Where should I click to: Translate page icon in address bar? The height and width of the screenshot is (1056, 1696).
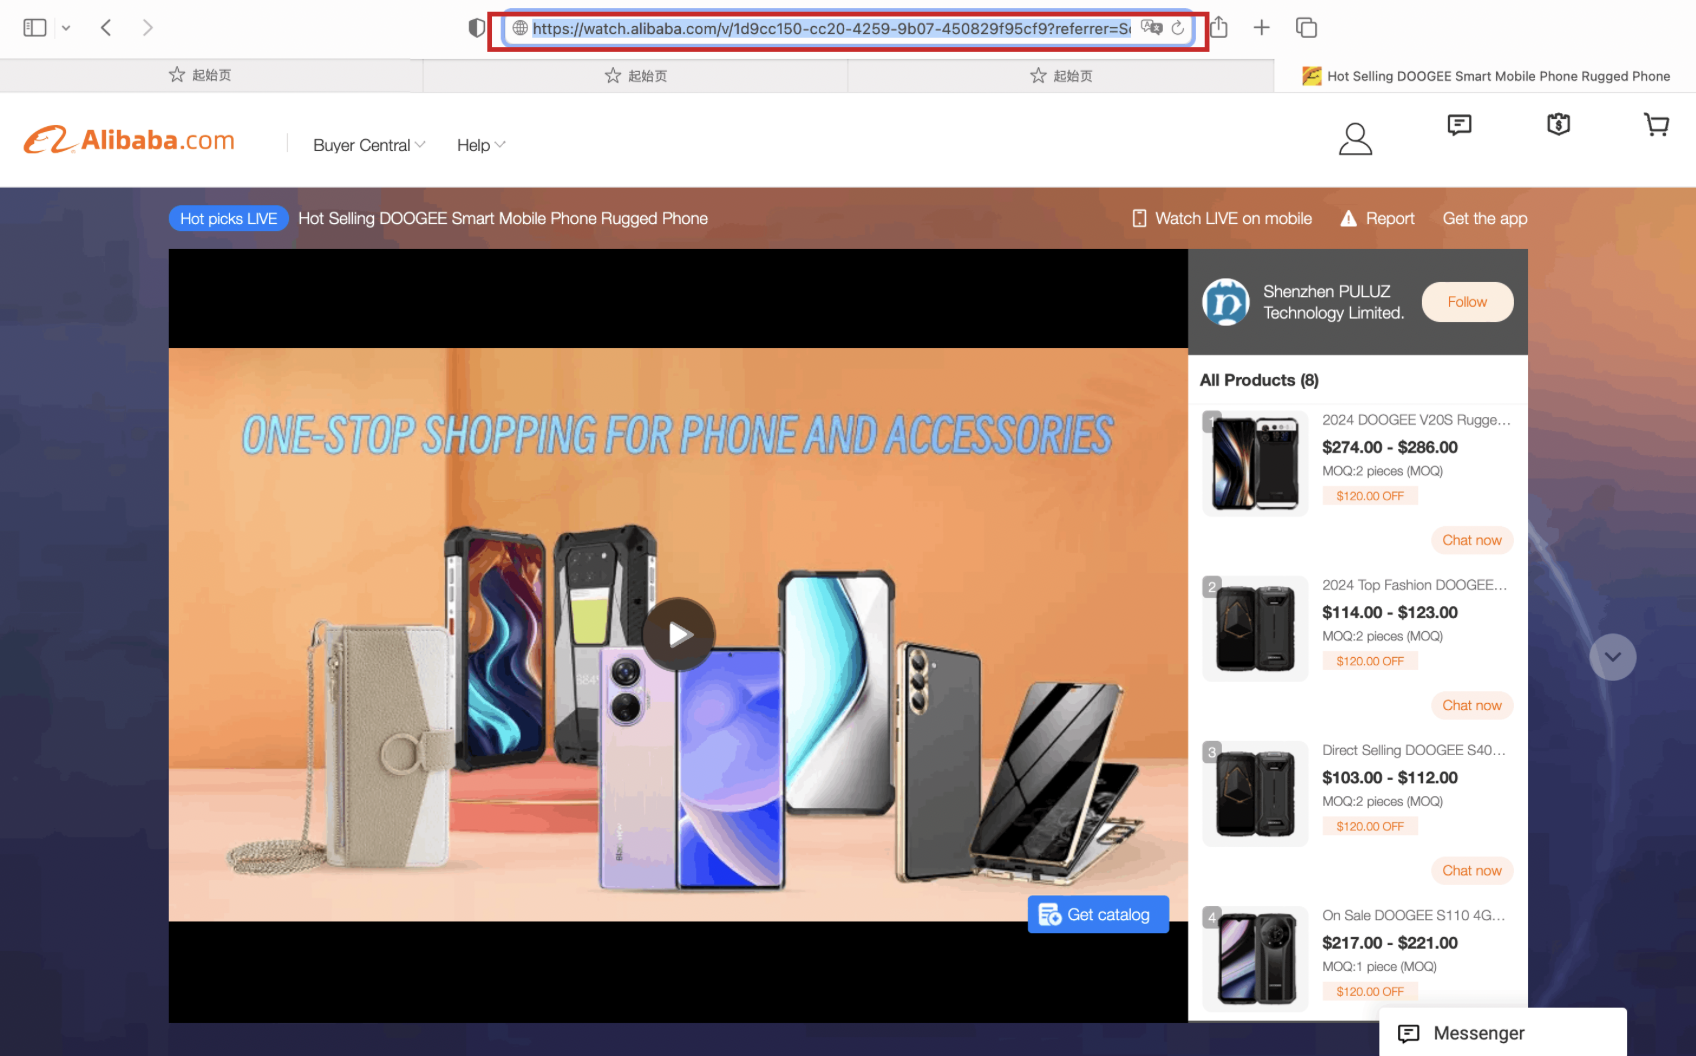coord(1151,28)
